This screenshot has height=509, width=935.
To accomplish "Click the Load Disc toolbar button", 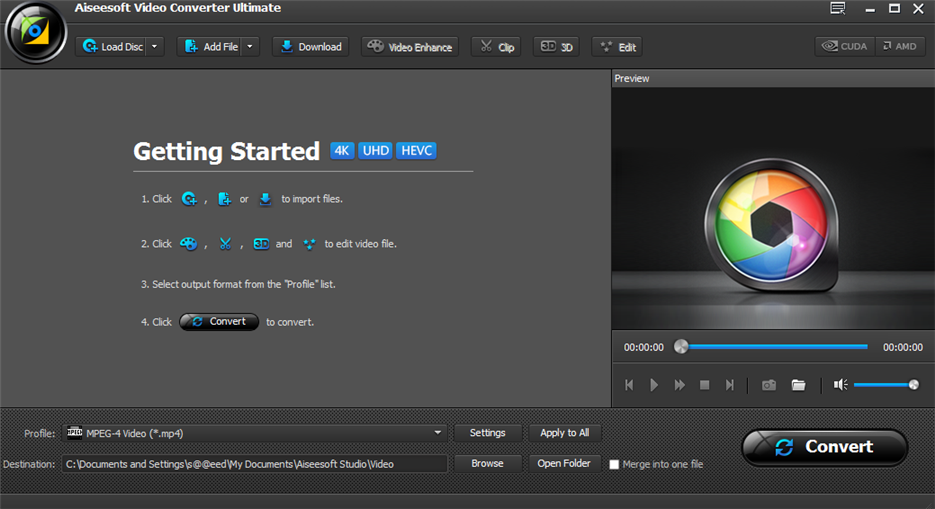I will tap(112, 47).
